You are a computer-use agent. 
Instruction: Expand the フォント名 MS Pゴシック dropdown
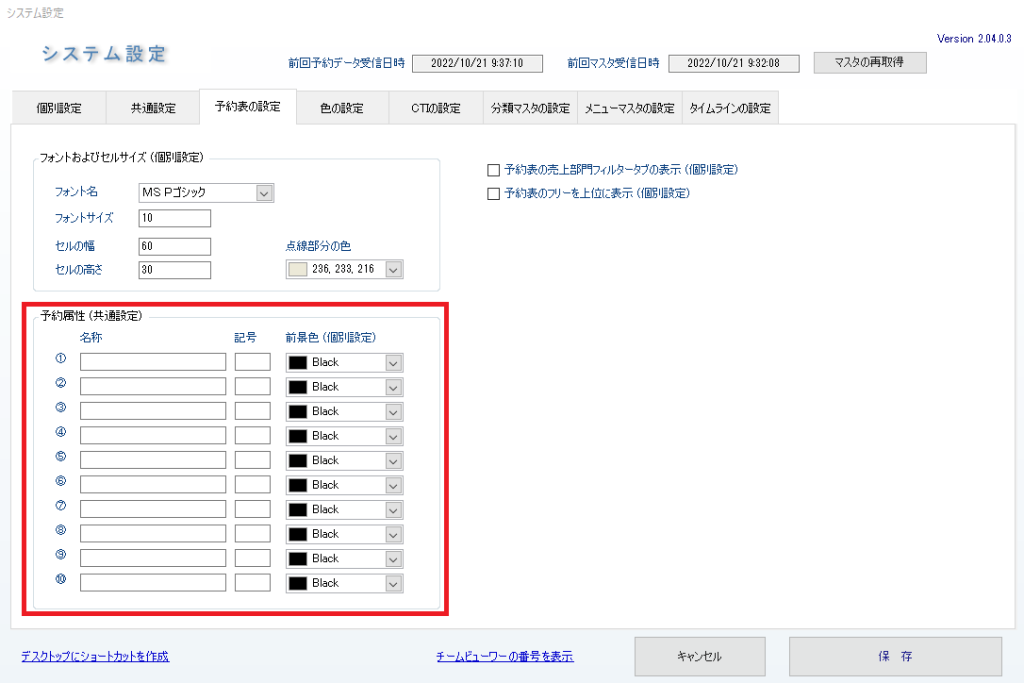pos(264,193)
